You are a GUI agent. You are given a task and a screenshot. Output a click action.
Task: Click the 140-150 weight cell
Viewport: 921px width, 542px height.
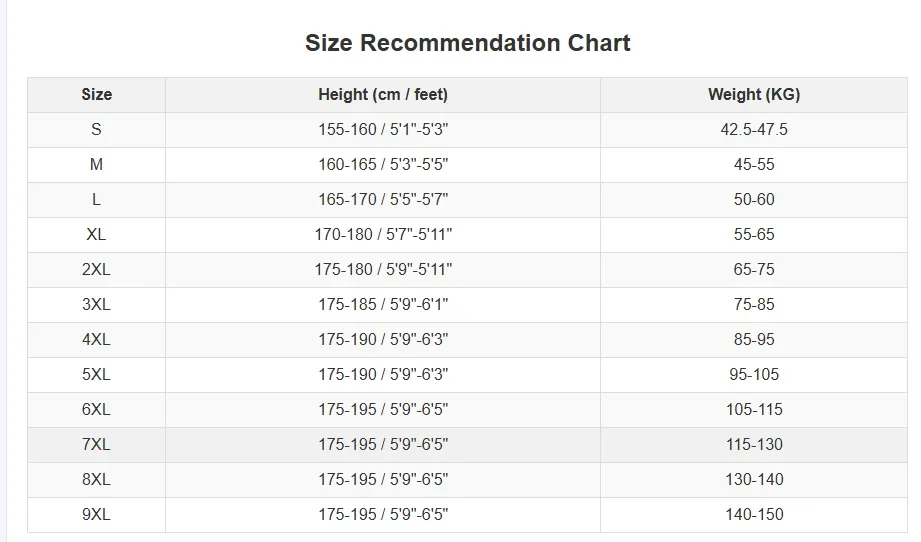click(754, 515)
